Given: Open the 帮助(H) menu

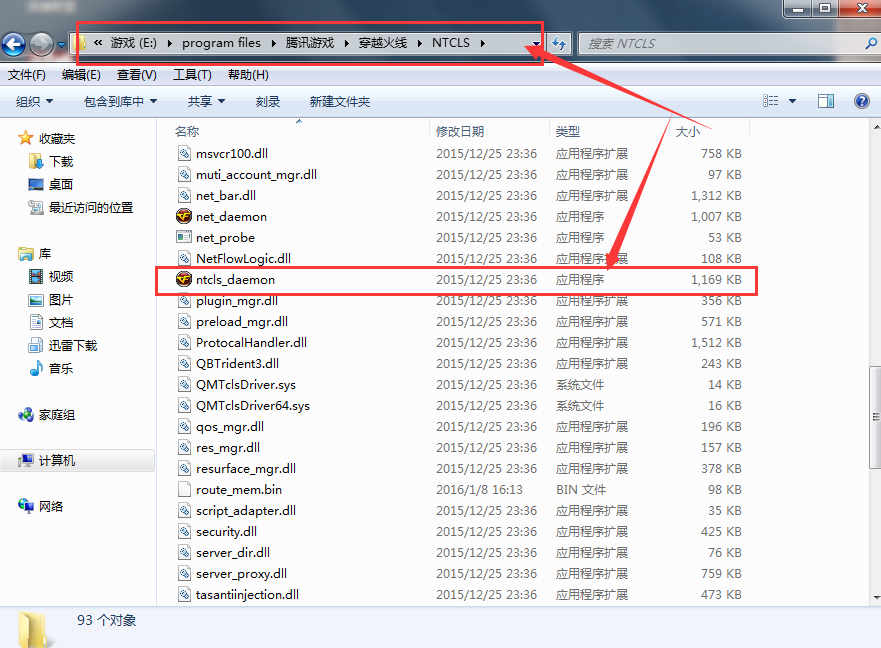Looking at the screenshot, I should (248, 75).
